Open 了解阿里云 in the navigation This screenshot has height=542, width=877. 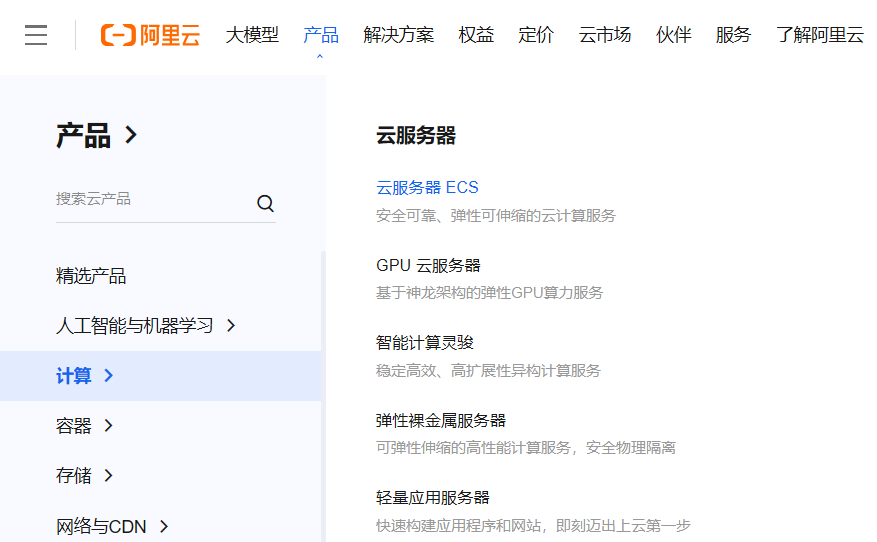(x=820, y=35)
